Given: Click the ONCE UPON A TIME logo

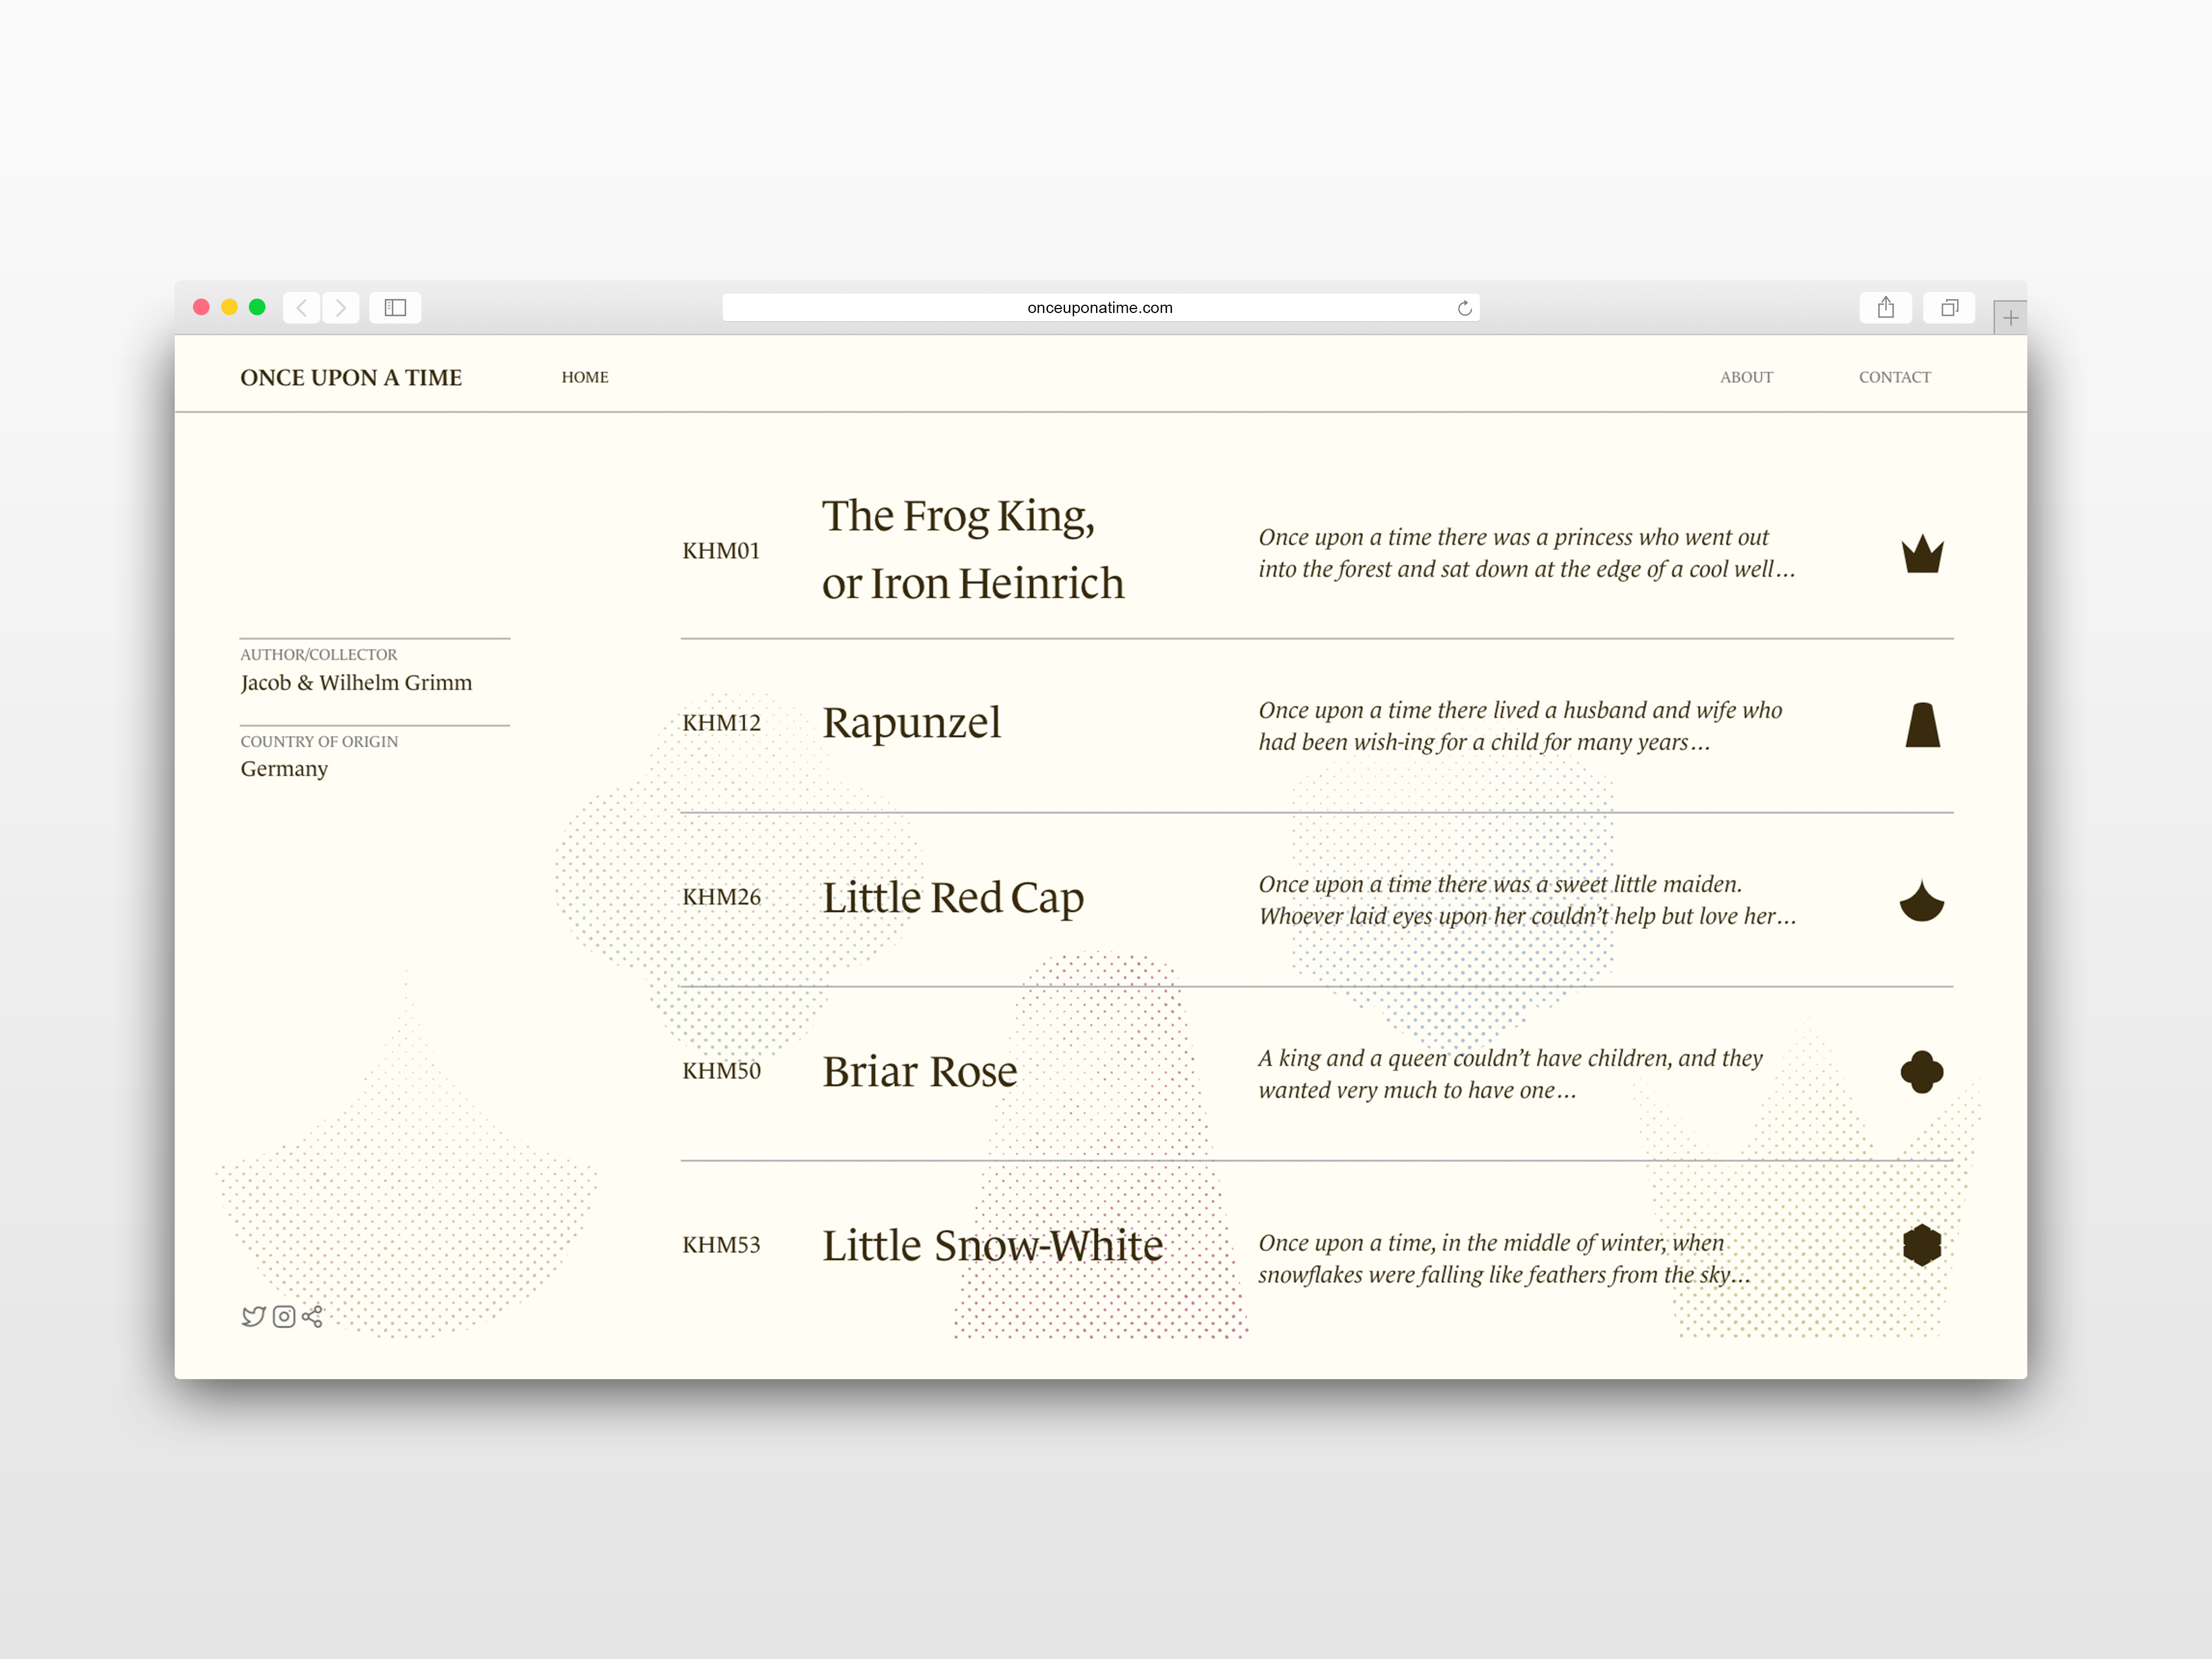Looking at the screenshot, I should [x=351, y=377].
